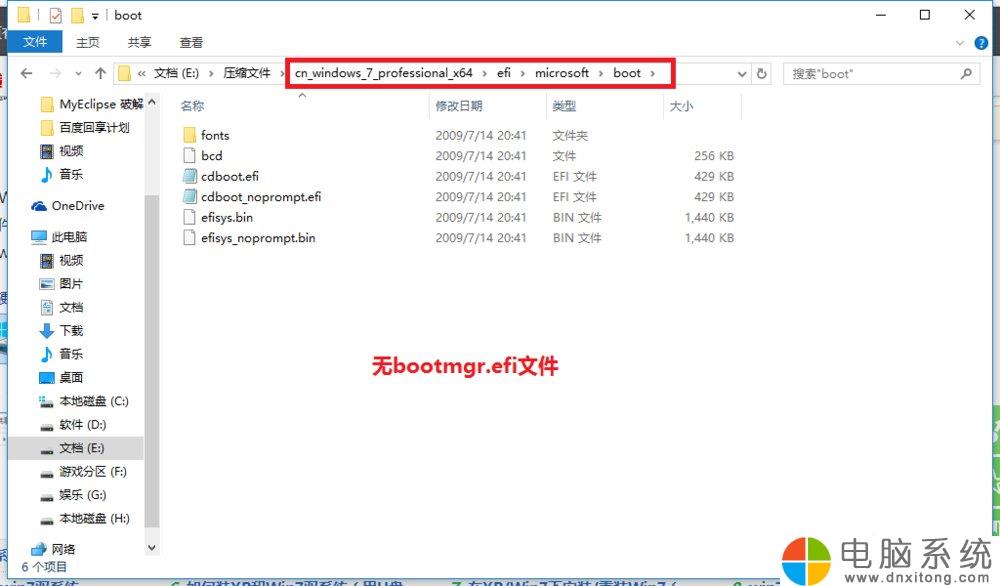Open 游戏分区 (F:) drive in sidebar
This screenshot has width=1000, height=586.
pos(84,472)
